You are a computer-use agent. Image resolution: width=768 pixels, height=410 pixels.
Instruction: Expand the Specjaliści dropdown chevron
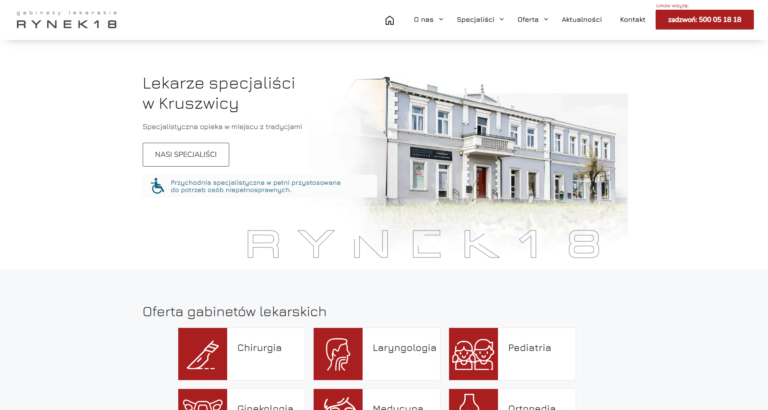click(502, 20)
